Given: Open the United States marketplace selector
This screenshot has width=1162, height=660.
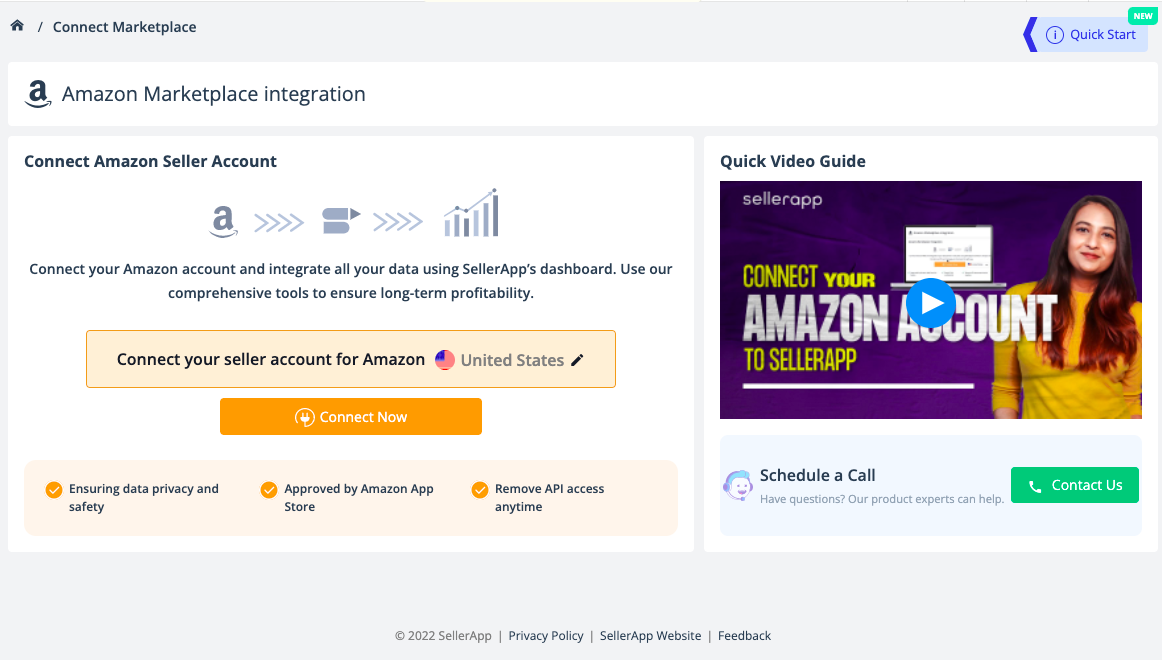Looking at the screenshot, I should click(x=512, y=360).
